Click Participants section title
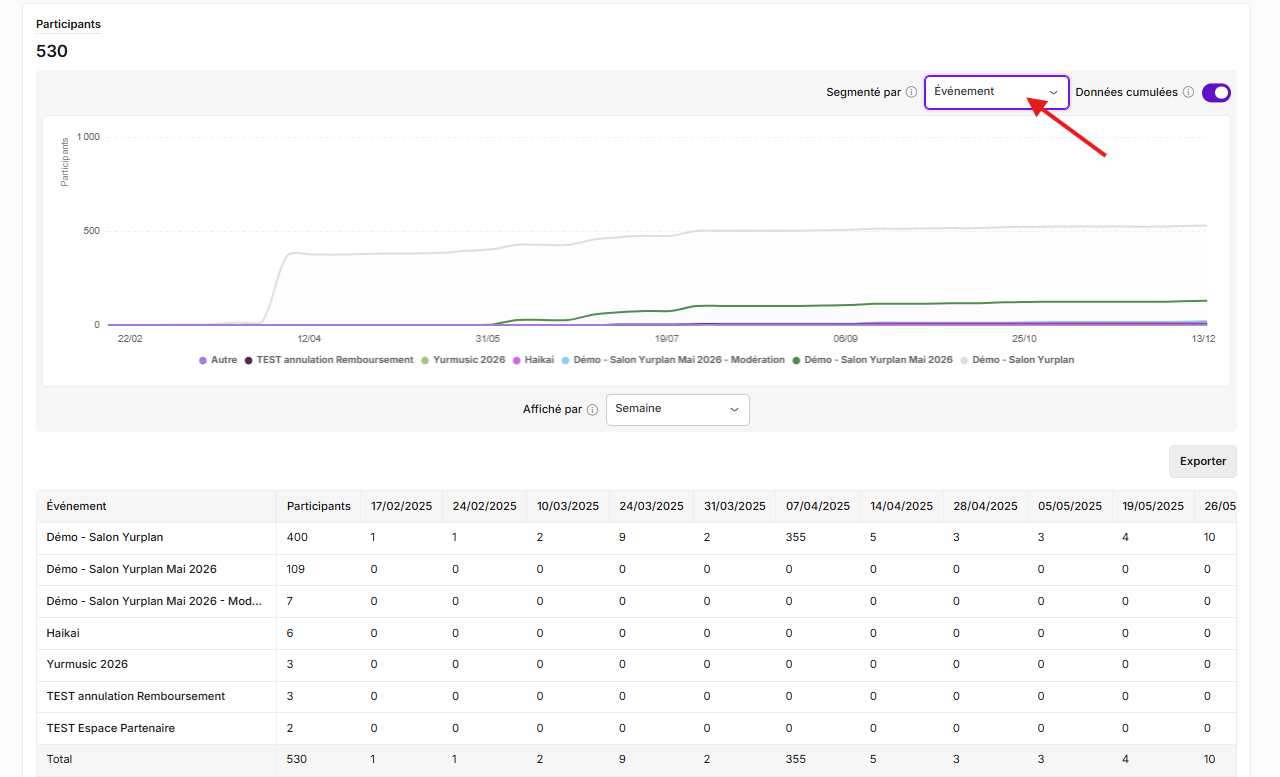1280x777 pixels. (68, 24)
